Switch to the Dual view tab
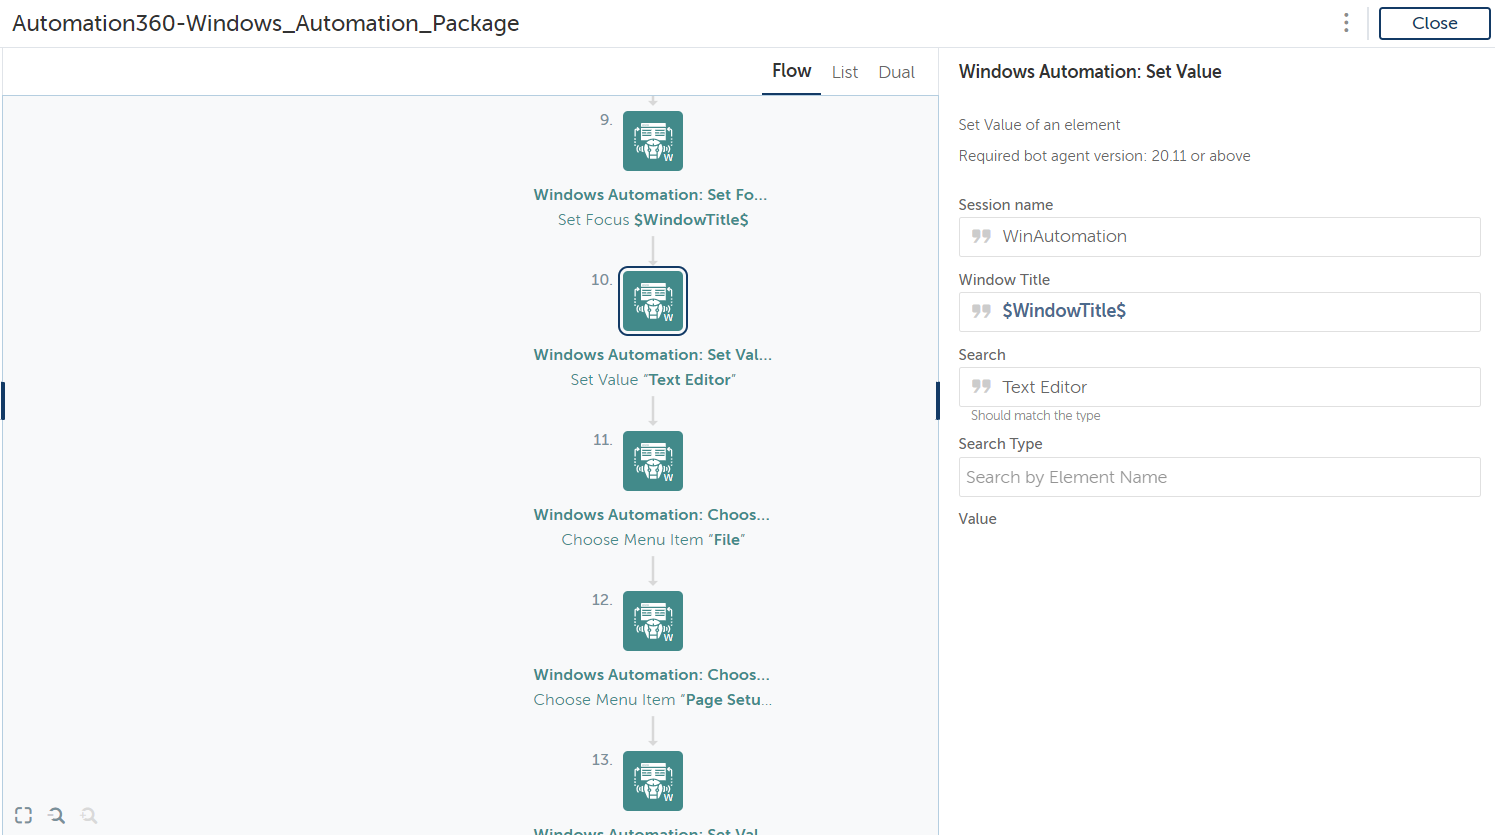 pyautogui.click(x=896, y=72)
